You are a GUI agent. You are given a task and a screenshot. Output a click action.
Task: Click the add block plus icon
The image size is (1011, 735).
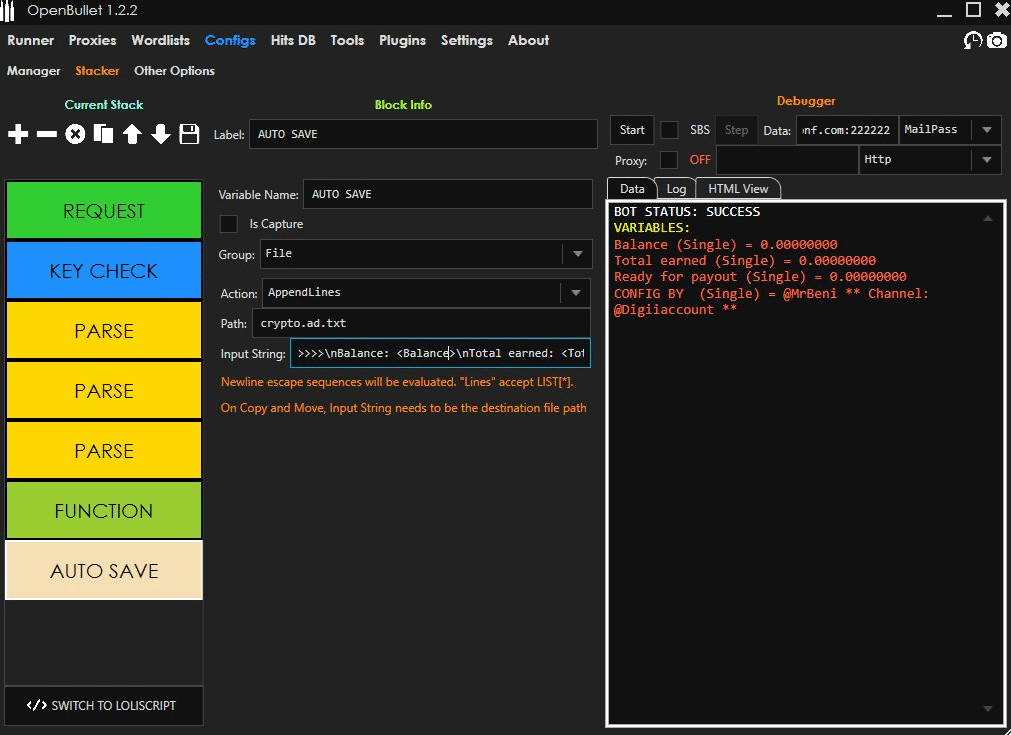tap(18, 134)
